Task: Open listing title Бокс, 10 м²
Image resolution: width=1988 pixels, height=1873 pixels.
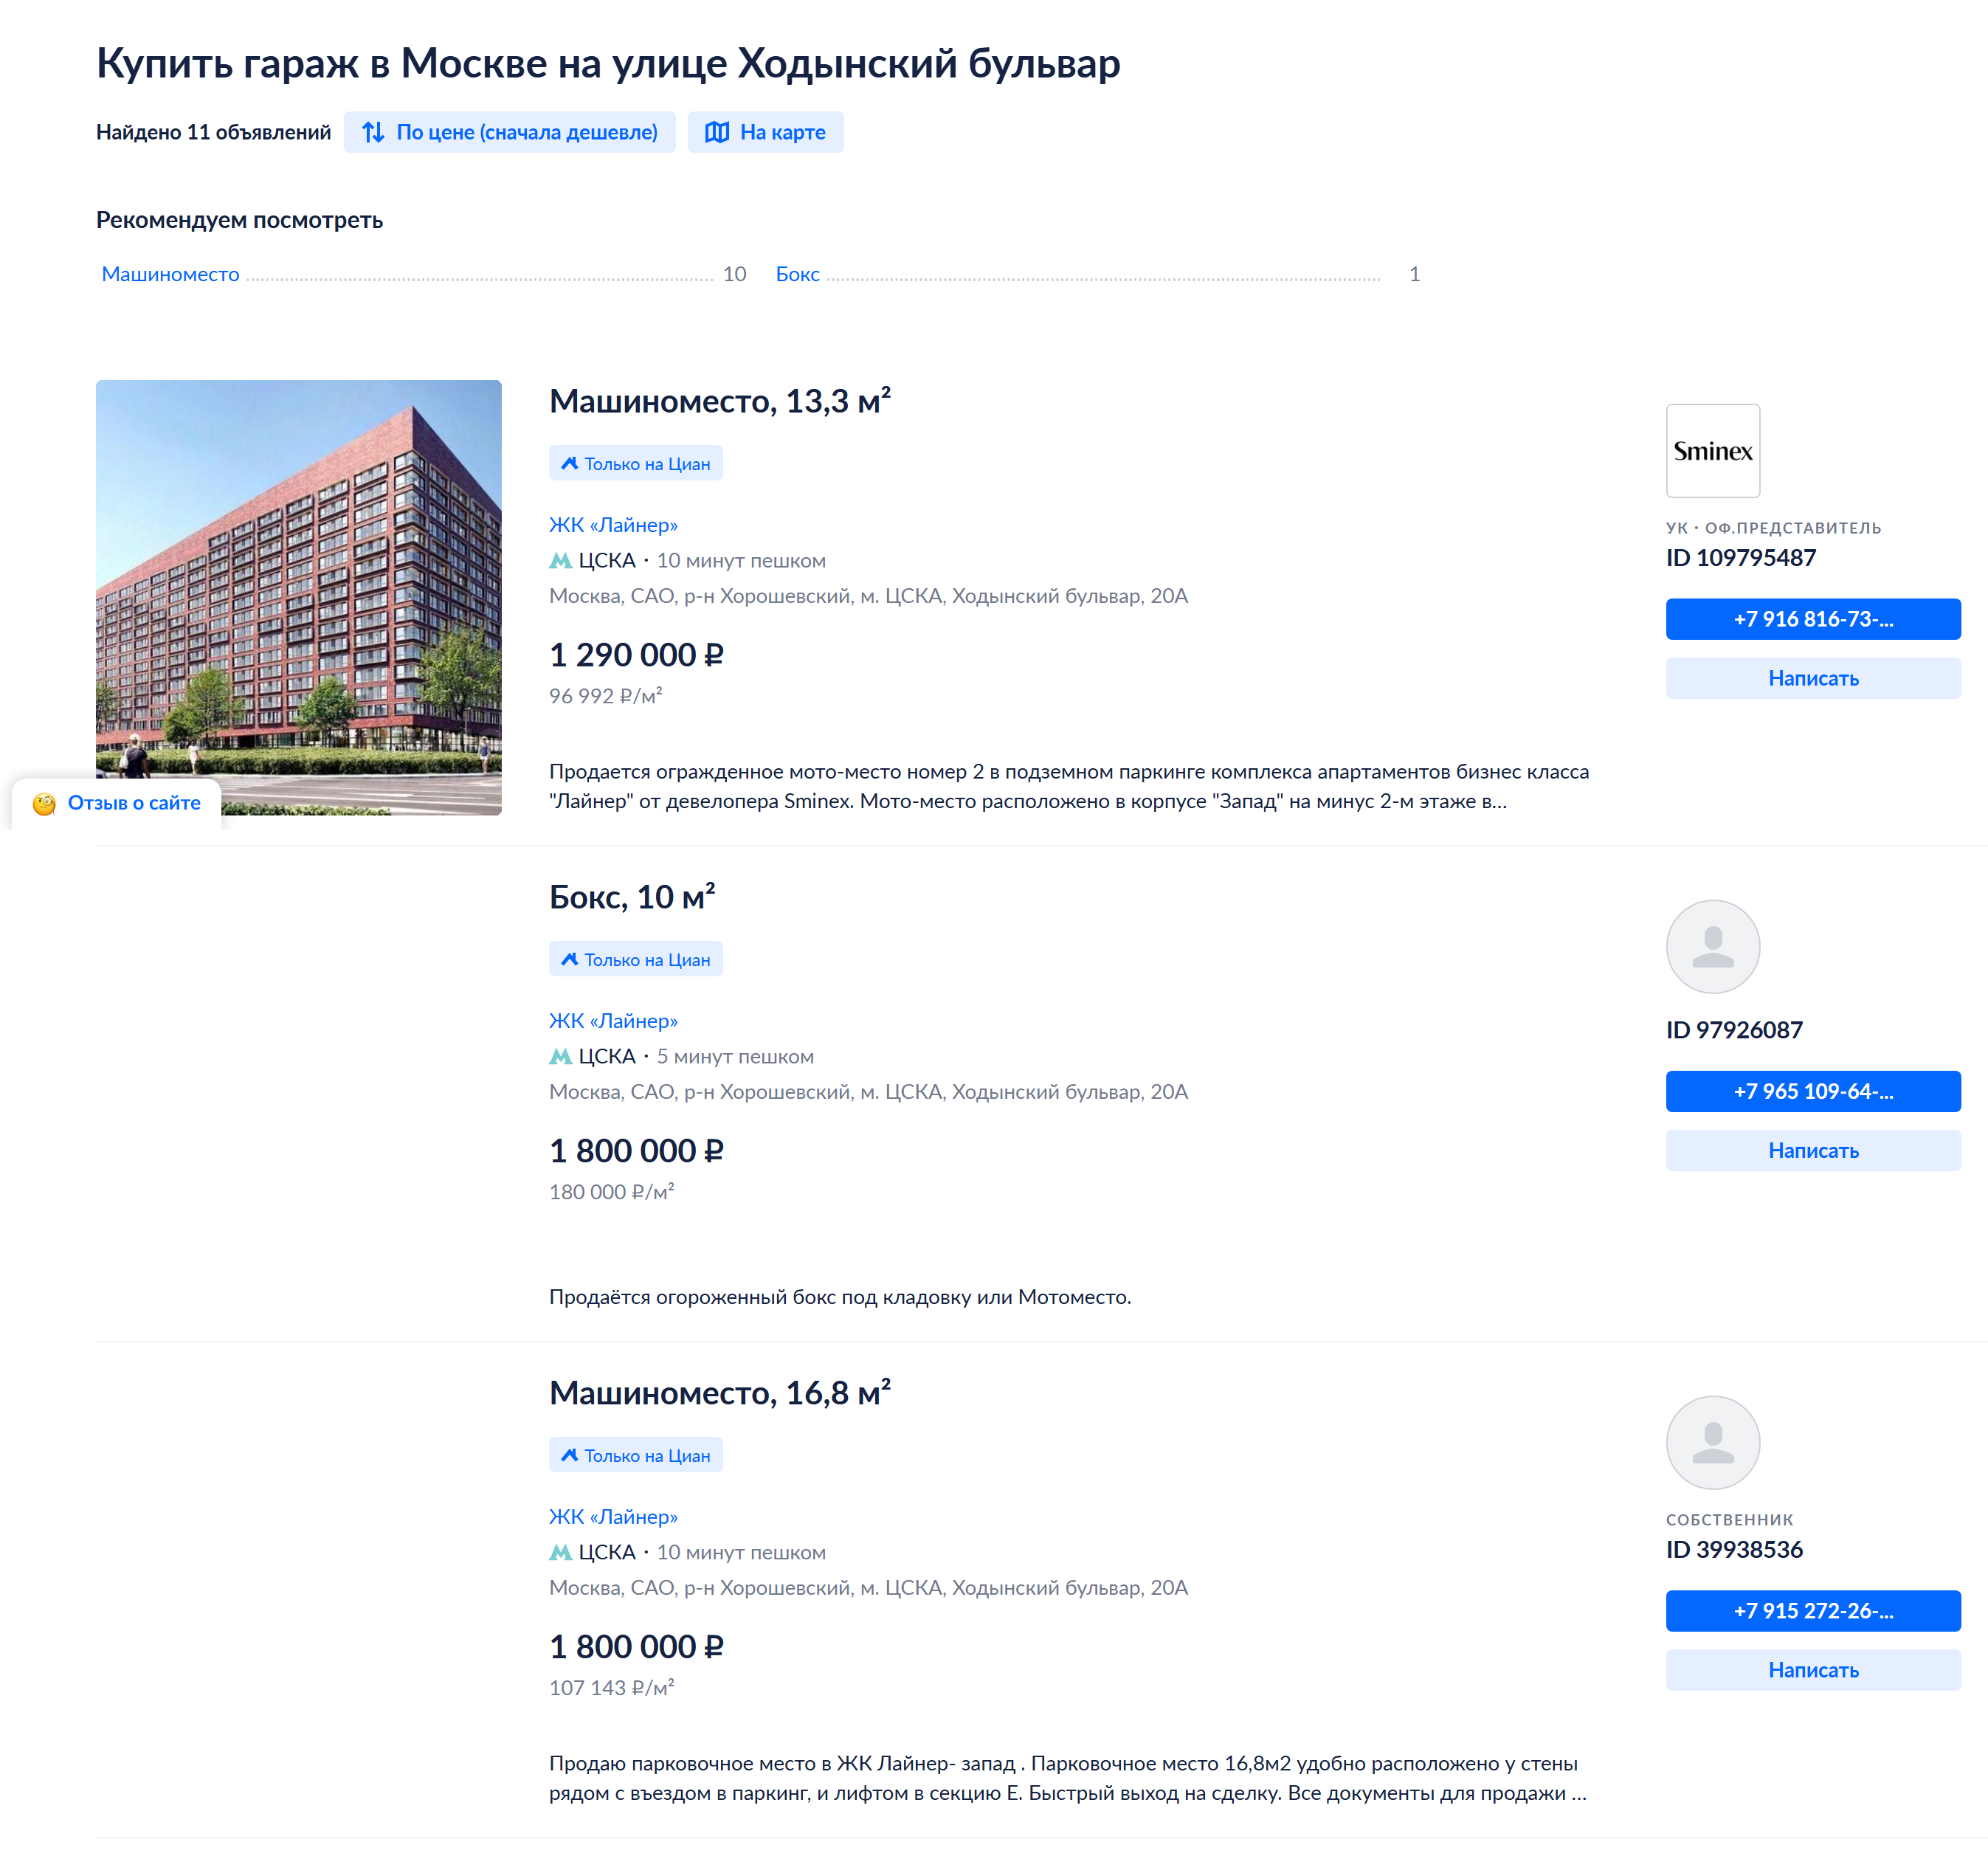Action: click(632, 897)
